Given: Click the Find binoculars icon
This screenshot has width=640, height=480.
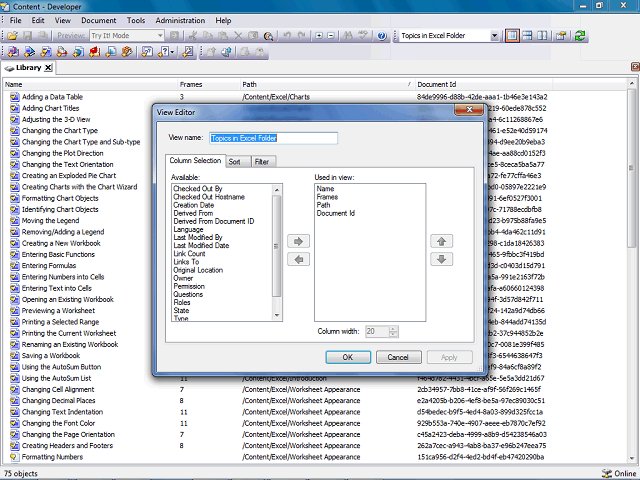Looking at the screenshot, I should click(x=348, y=36).
